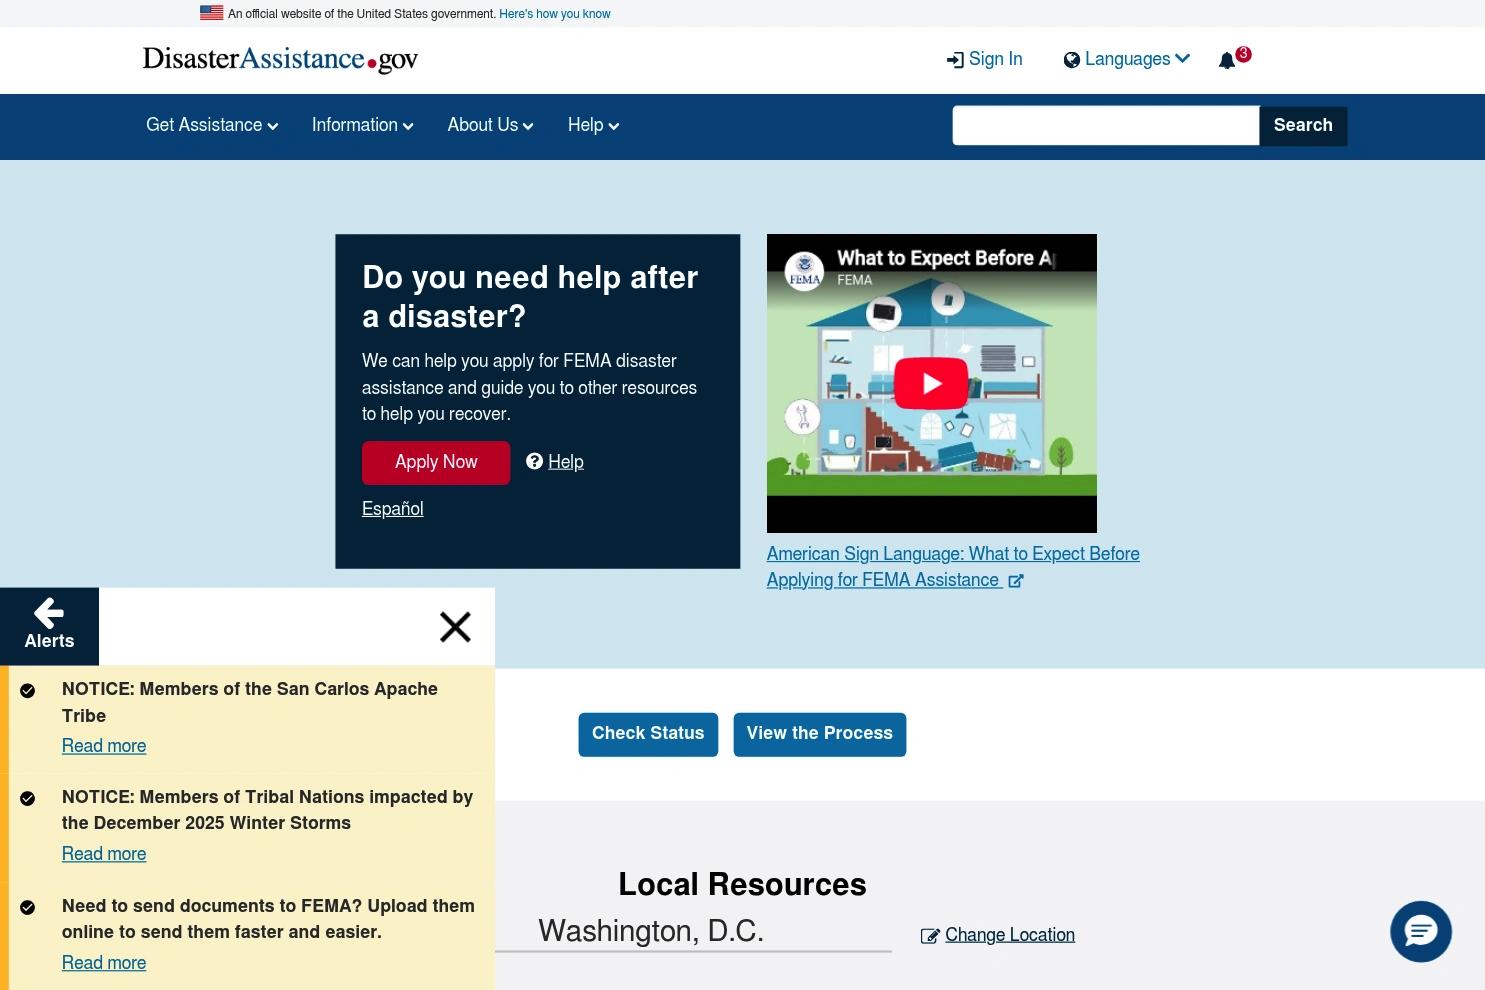The image size is (1485, 990).
Task: Click the Washington, D.C. location text
Action: pyautogui.click(x=651, y=931)
